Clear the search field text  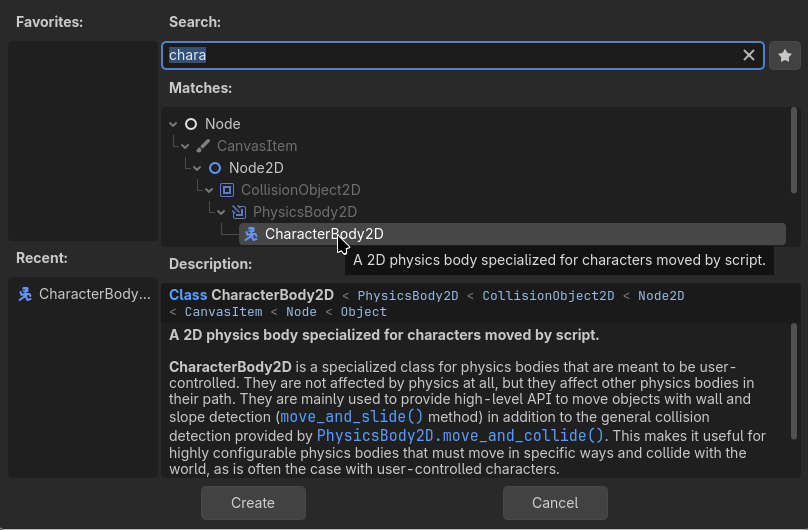coord(749,55)
